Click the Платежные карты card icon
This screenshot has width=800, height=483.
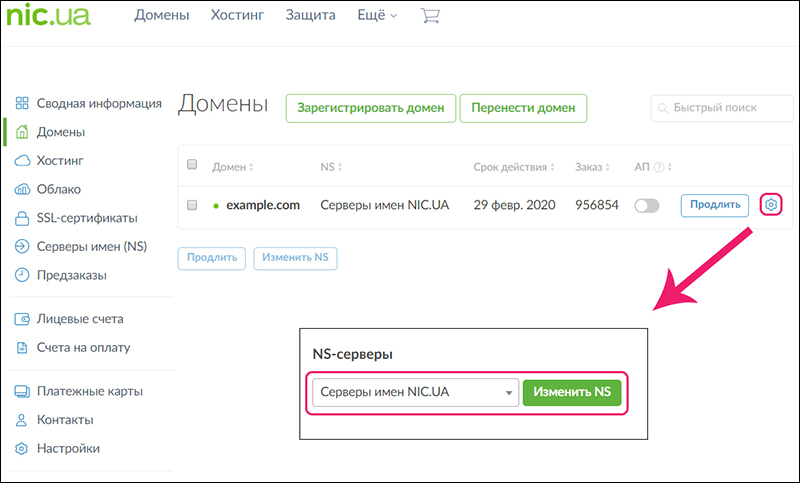[22, 391]
